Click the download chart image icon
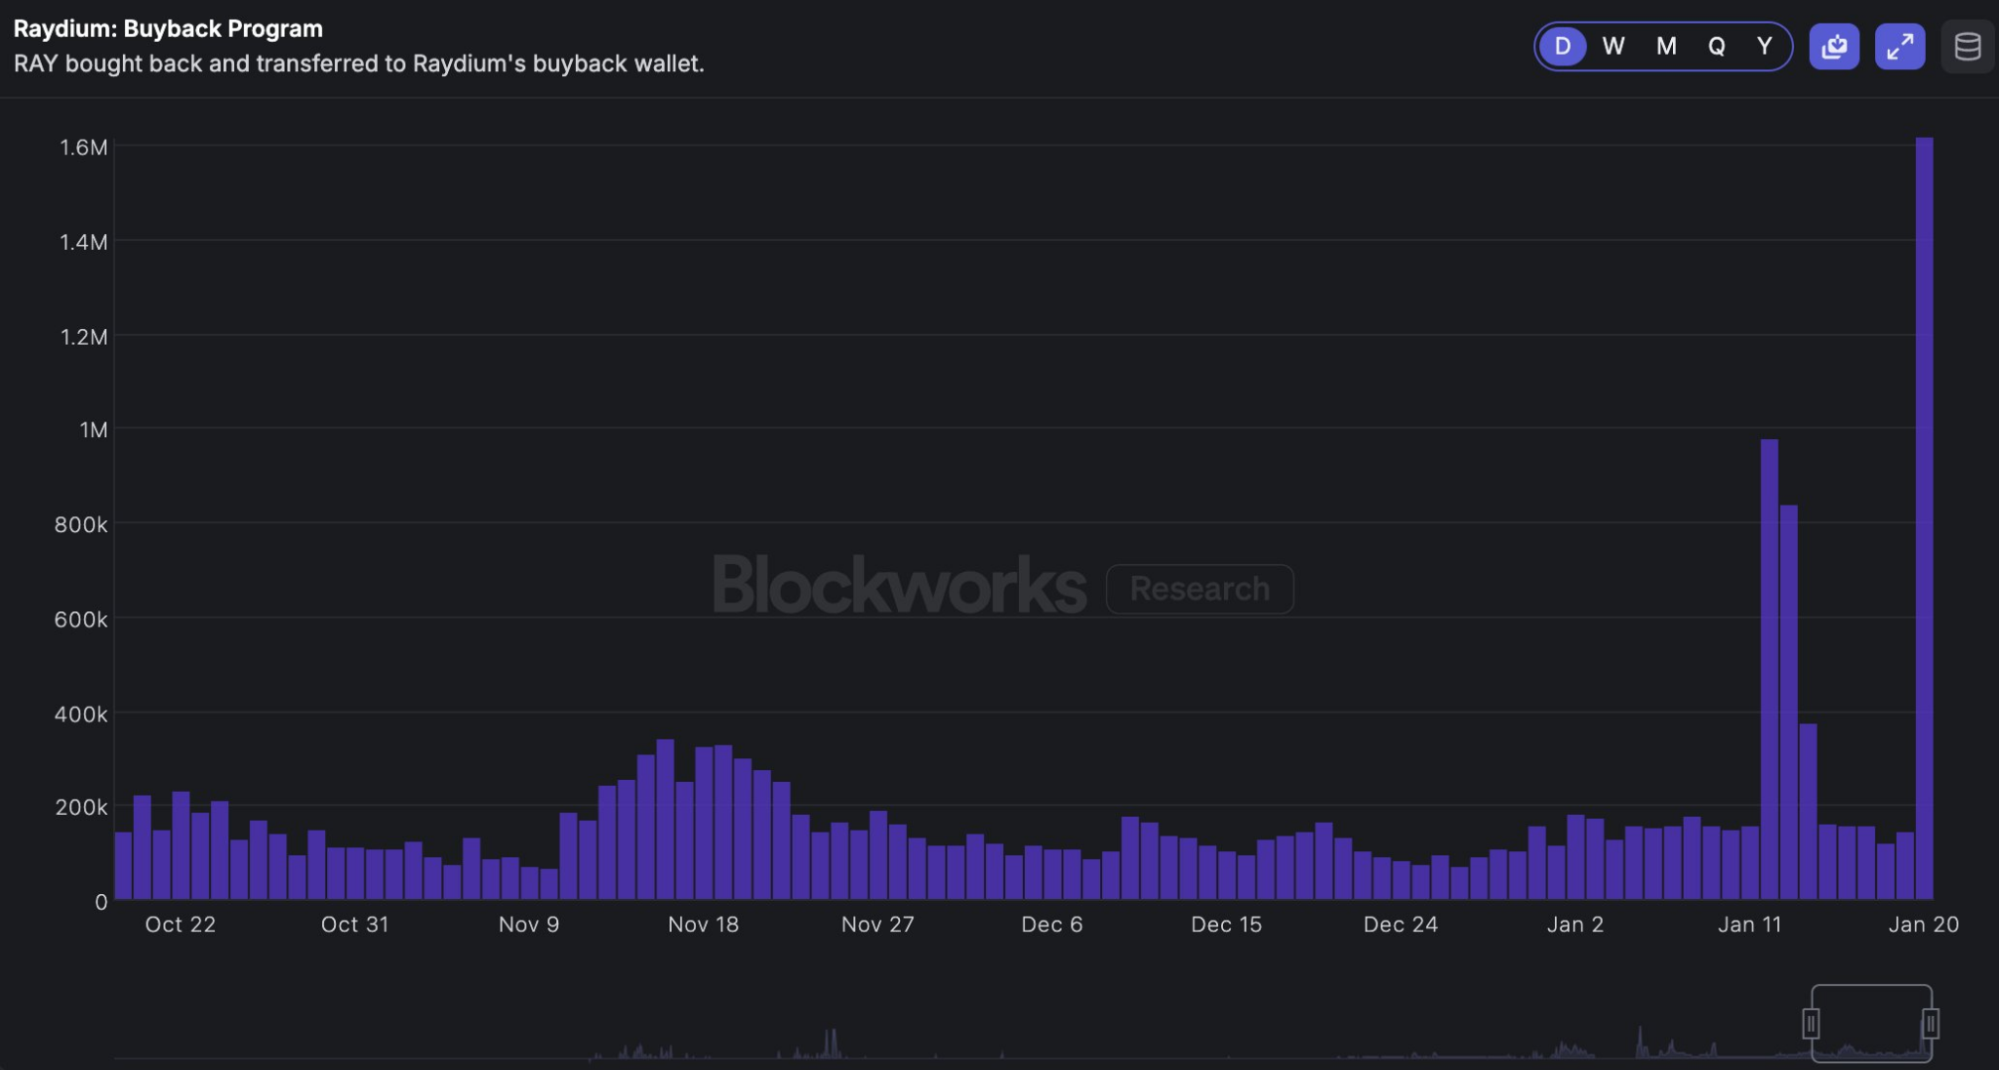Viewport: 1999px width, 1070px height. 1834,46
